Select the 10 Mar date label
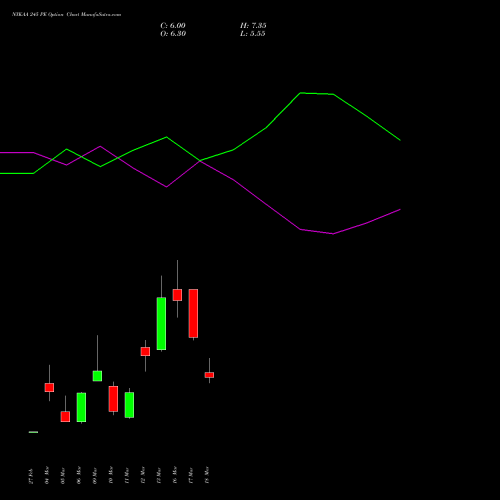This screenshot has height=500, width=500. (x=111, y=475)
